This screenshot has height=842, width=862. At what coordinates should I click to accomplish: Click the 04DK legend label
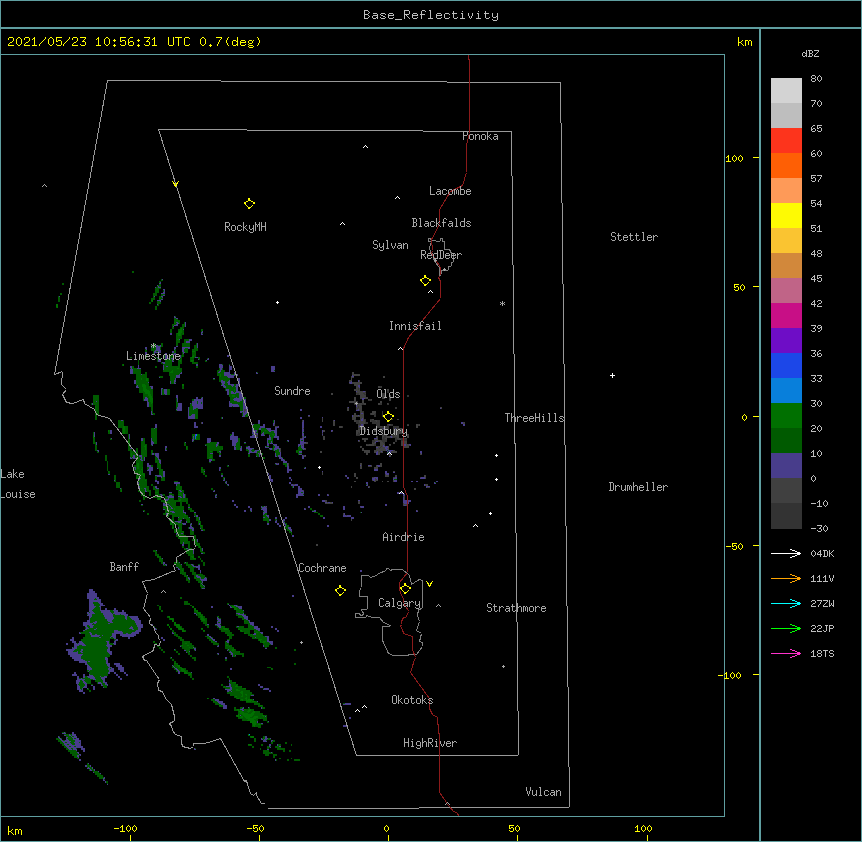pyautogui.click(x=822, y=553)
